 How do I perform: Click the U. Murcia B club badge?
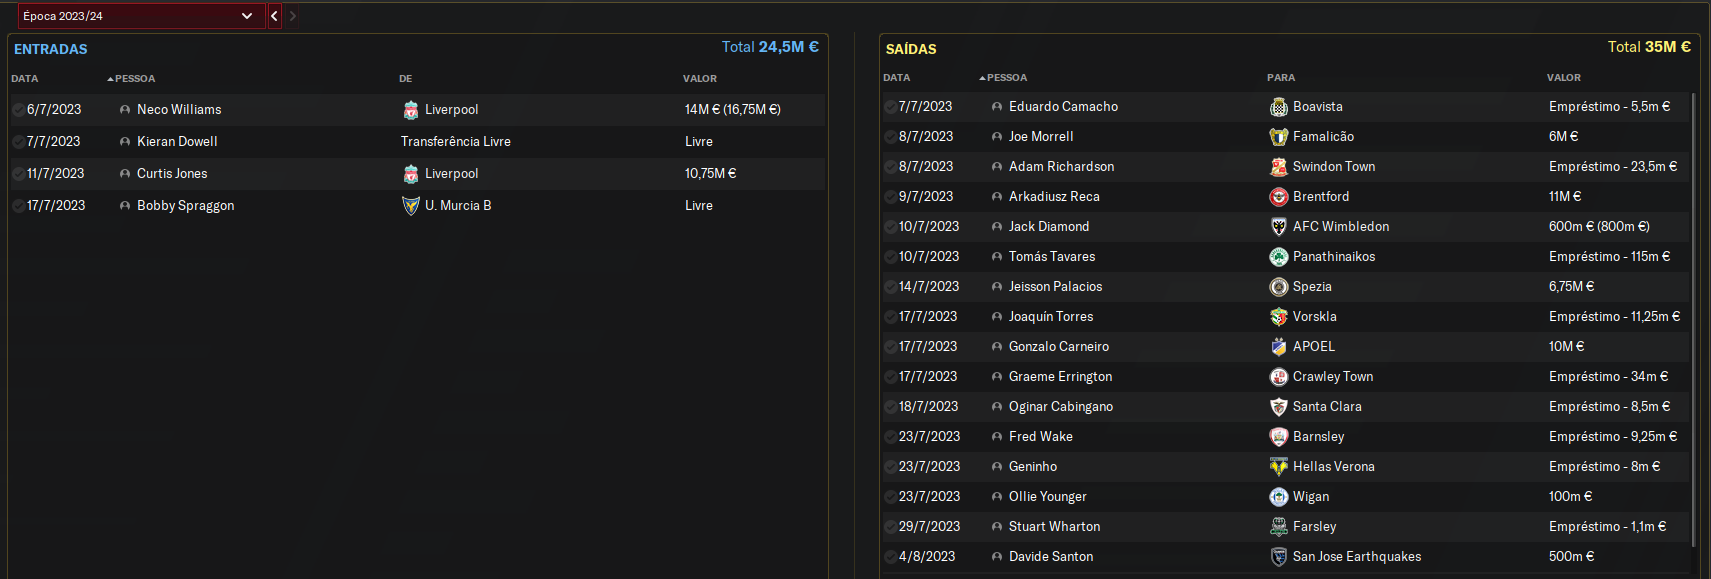tap(410, 206)
